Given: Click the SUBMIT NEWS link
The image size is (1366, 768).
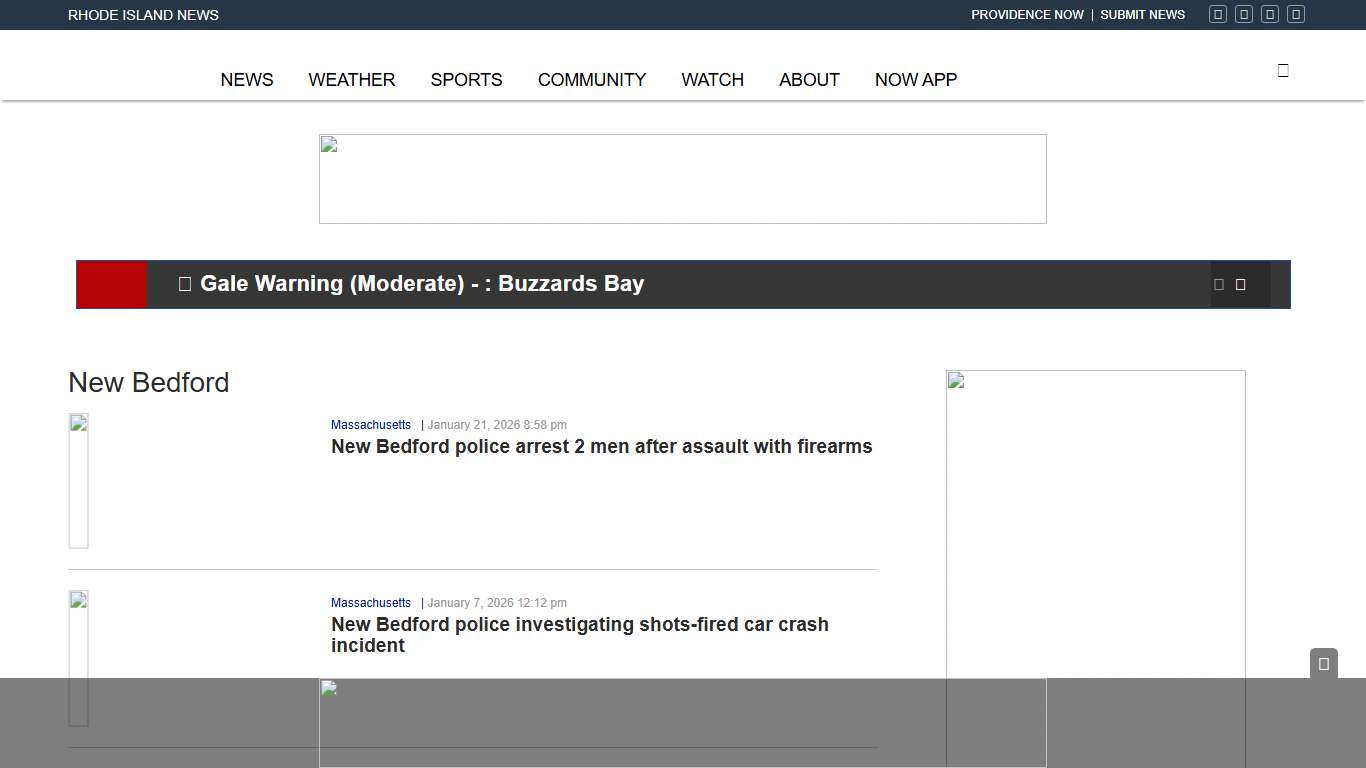Looking at the screenshot, I should tap(1142, 15).
